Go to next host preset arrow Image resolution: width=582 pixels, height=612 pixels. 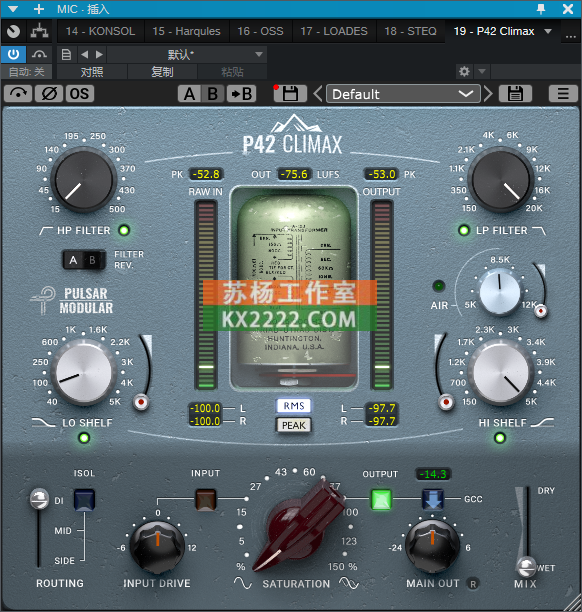click(100, 54)
